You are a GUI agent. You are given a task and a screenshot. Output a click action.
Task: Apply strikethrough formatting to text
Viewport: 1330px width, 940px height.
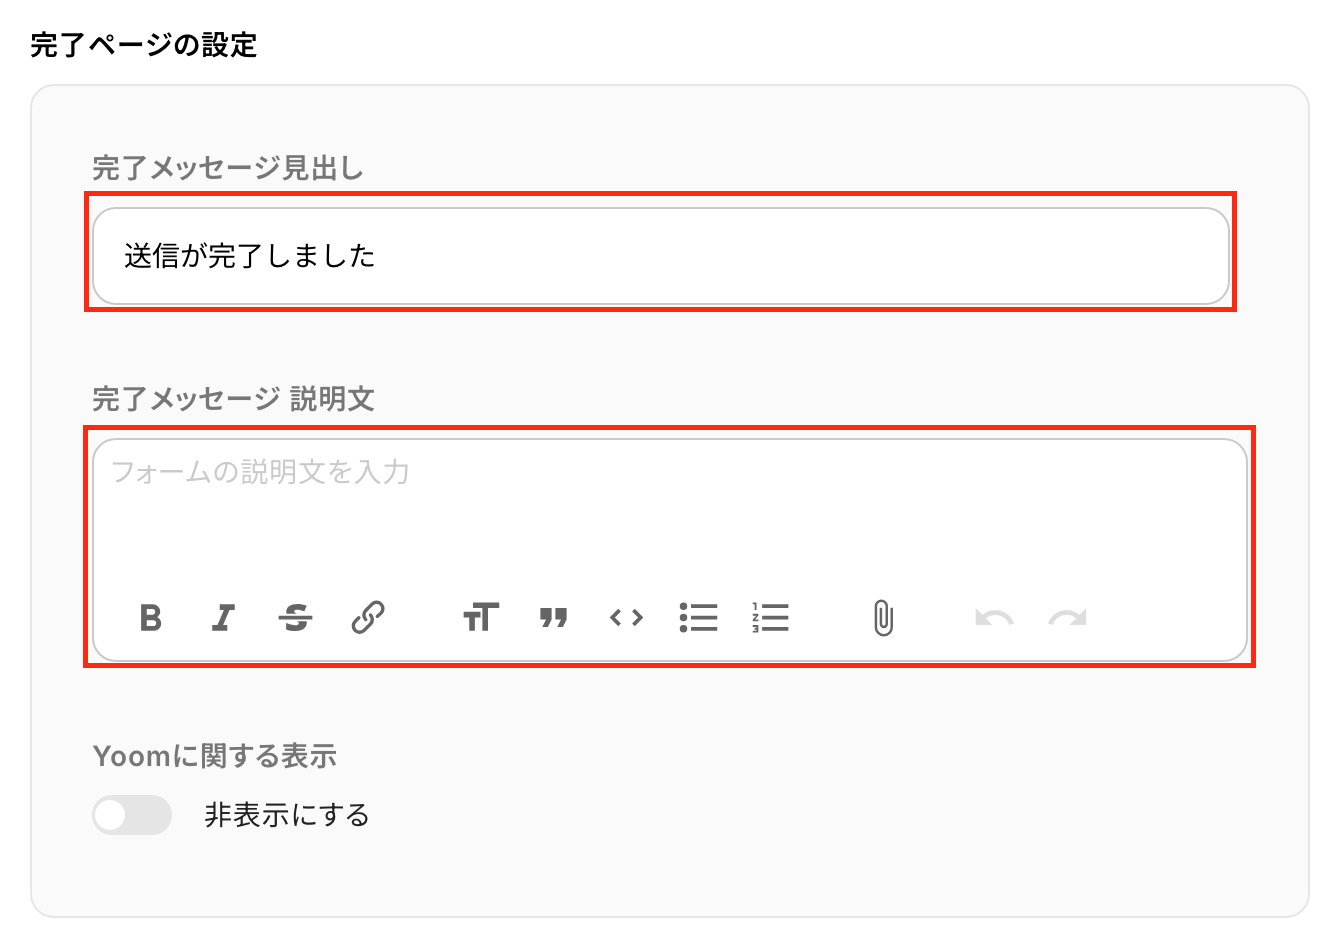(295, 618)
